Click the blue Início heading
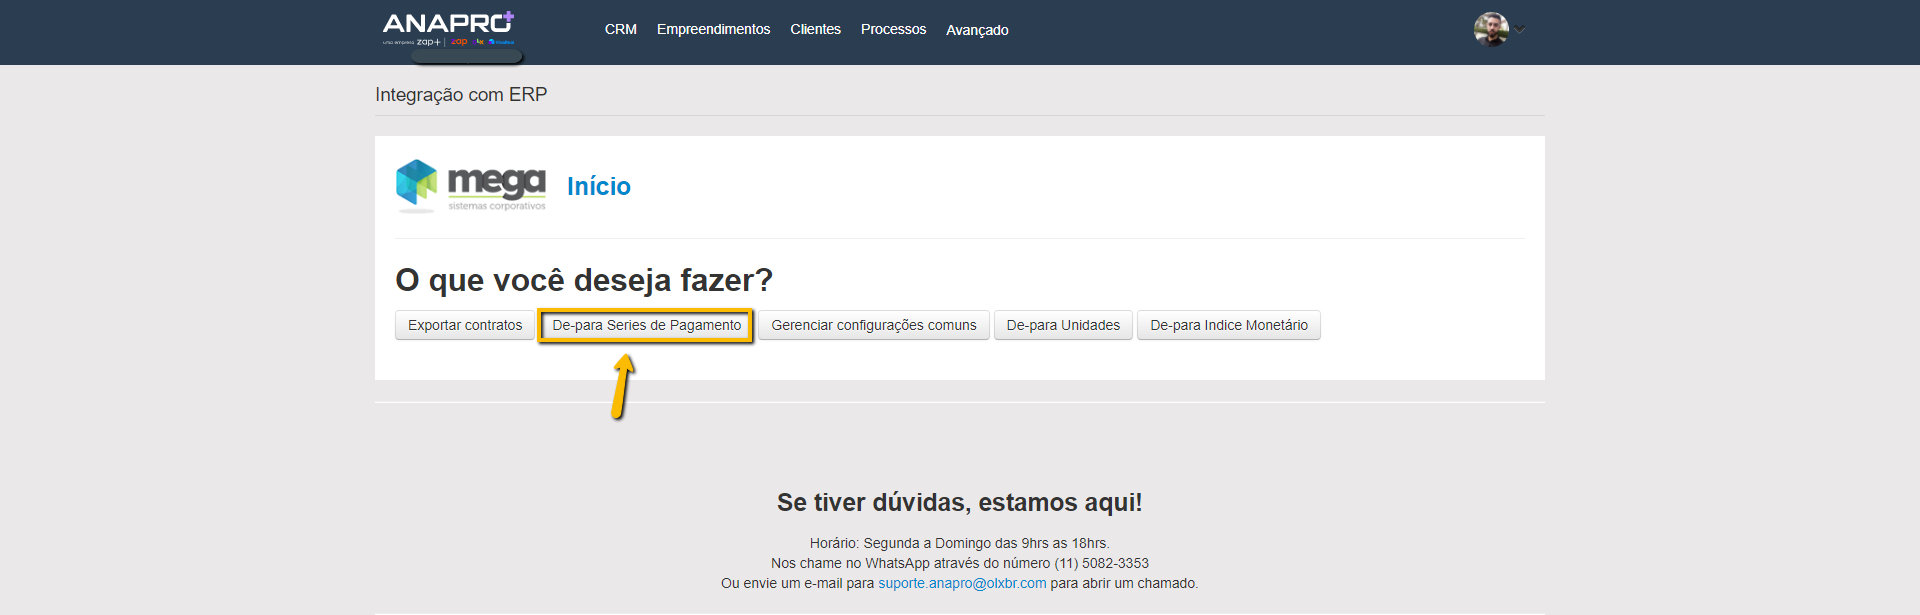Viewport: 1920px width, 615px height. coord(598,186)
